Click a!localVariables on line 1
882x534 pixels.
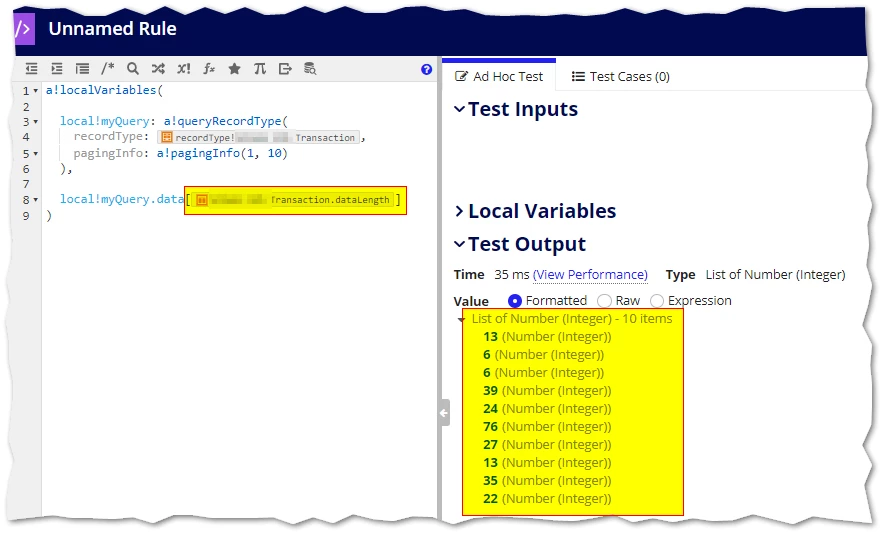[101, 90]
